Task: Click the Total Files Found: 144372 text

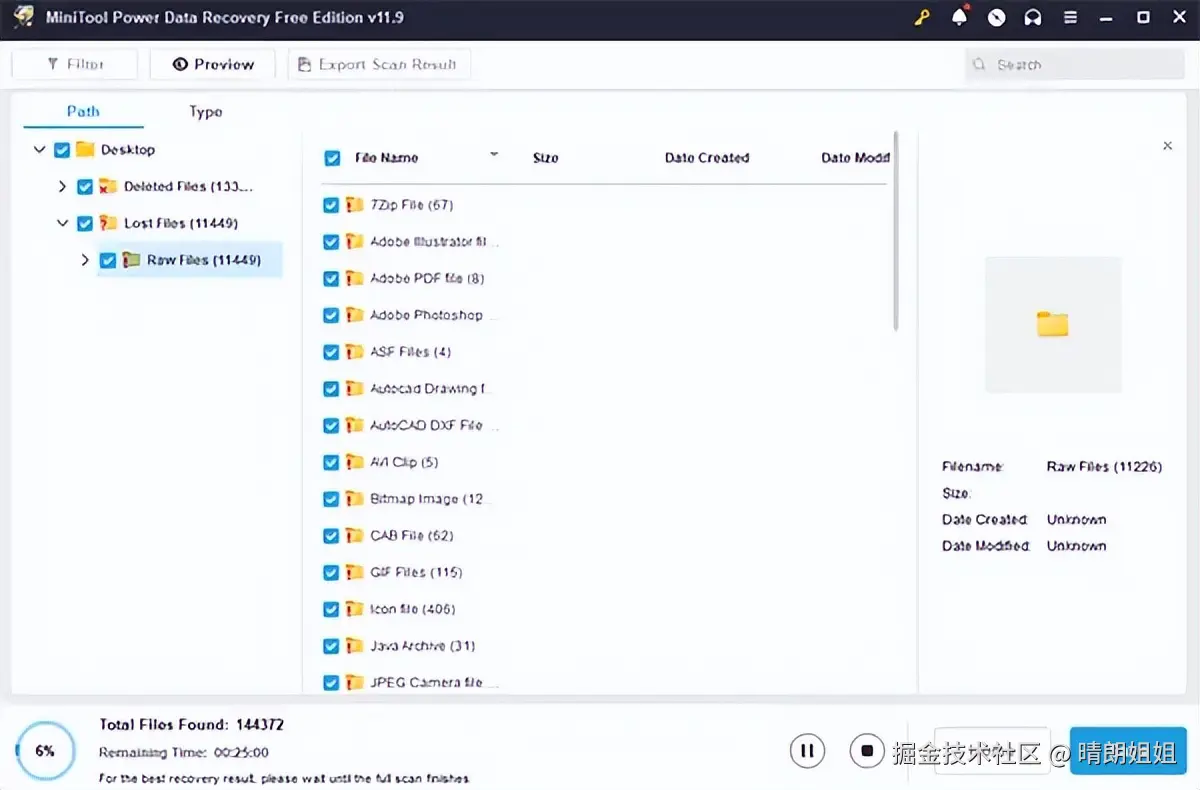Action: pos(191,724)
